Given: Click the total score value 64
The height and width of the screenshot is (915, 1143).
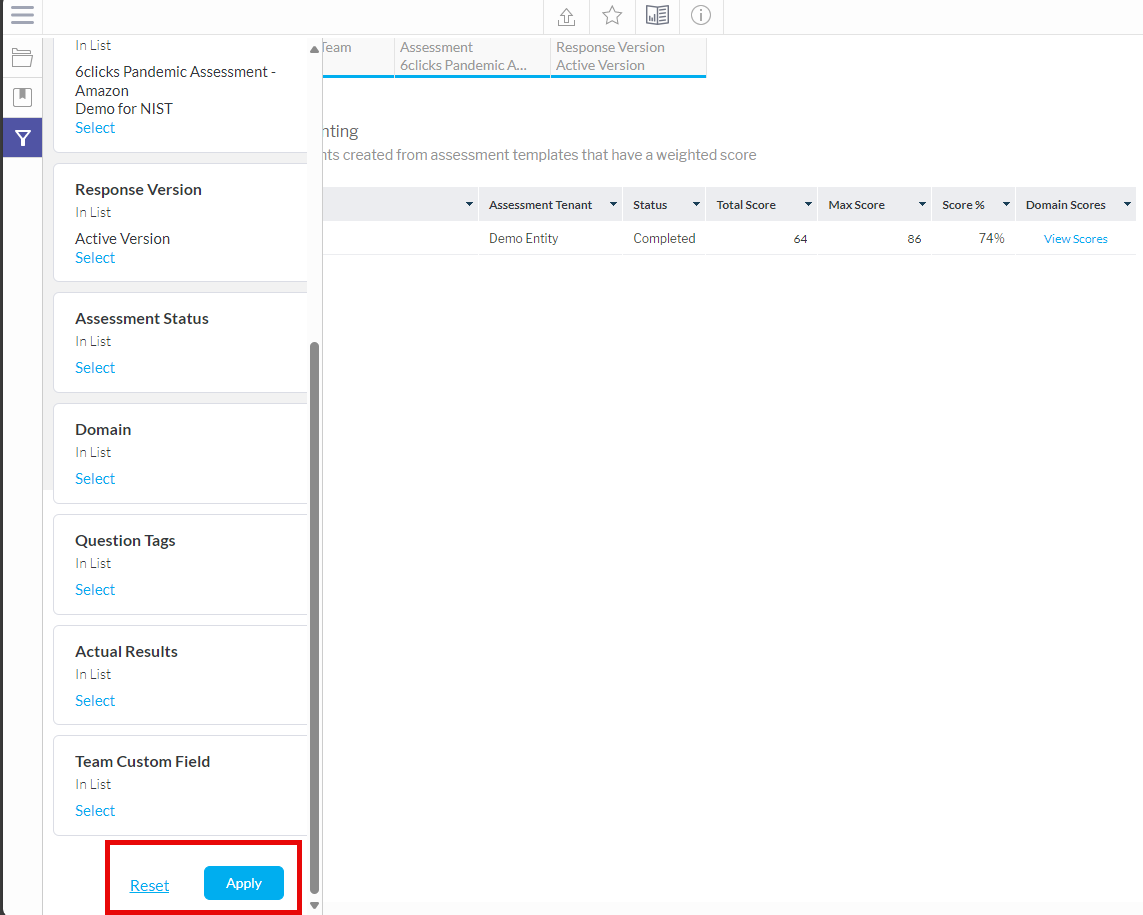Looking at the screenshot, I should point(800,239).
